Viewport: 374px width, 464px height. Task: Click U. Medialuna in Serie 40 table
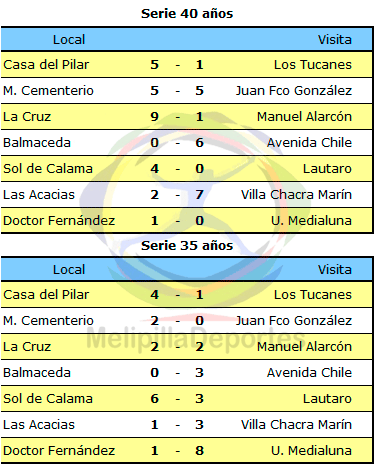311,221
